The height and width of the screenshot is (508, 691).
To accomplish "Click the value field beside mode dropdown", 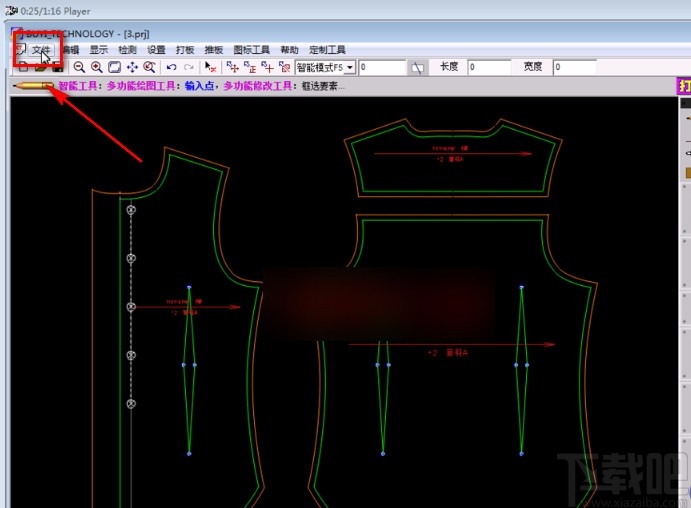I will click(x=382, y=67).
